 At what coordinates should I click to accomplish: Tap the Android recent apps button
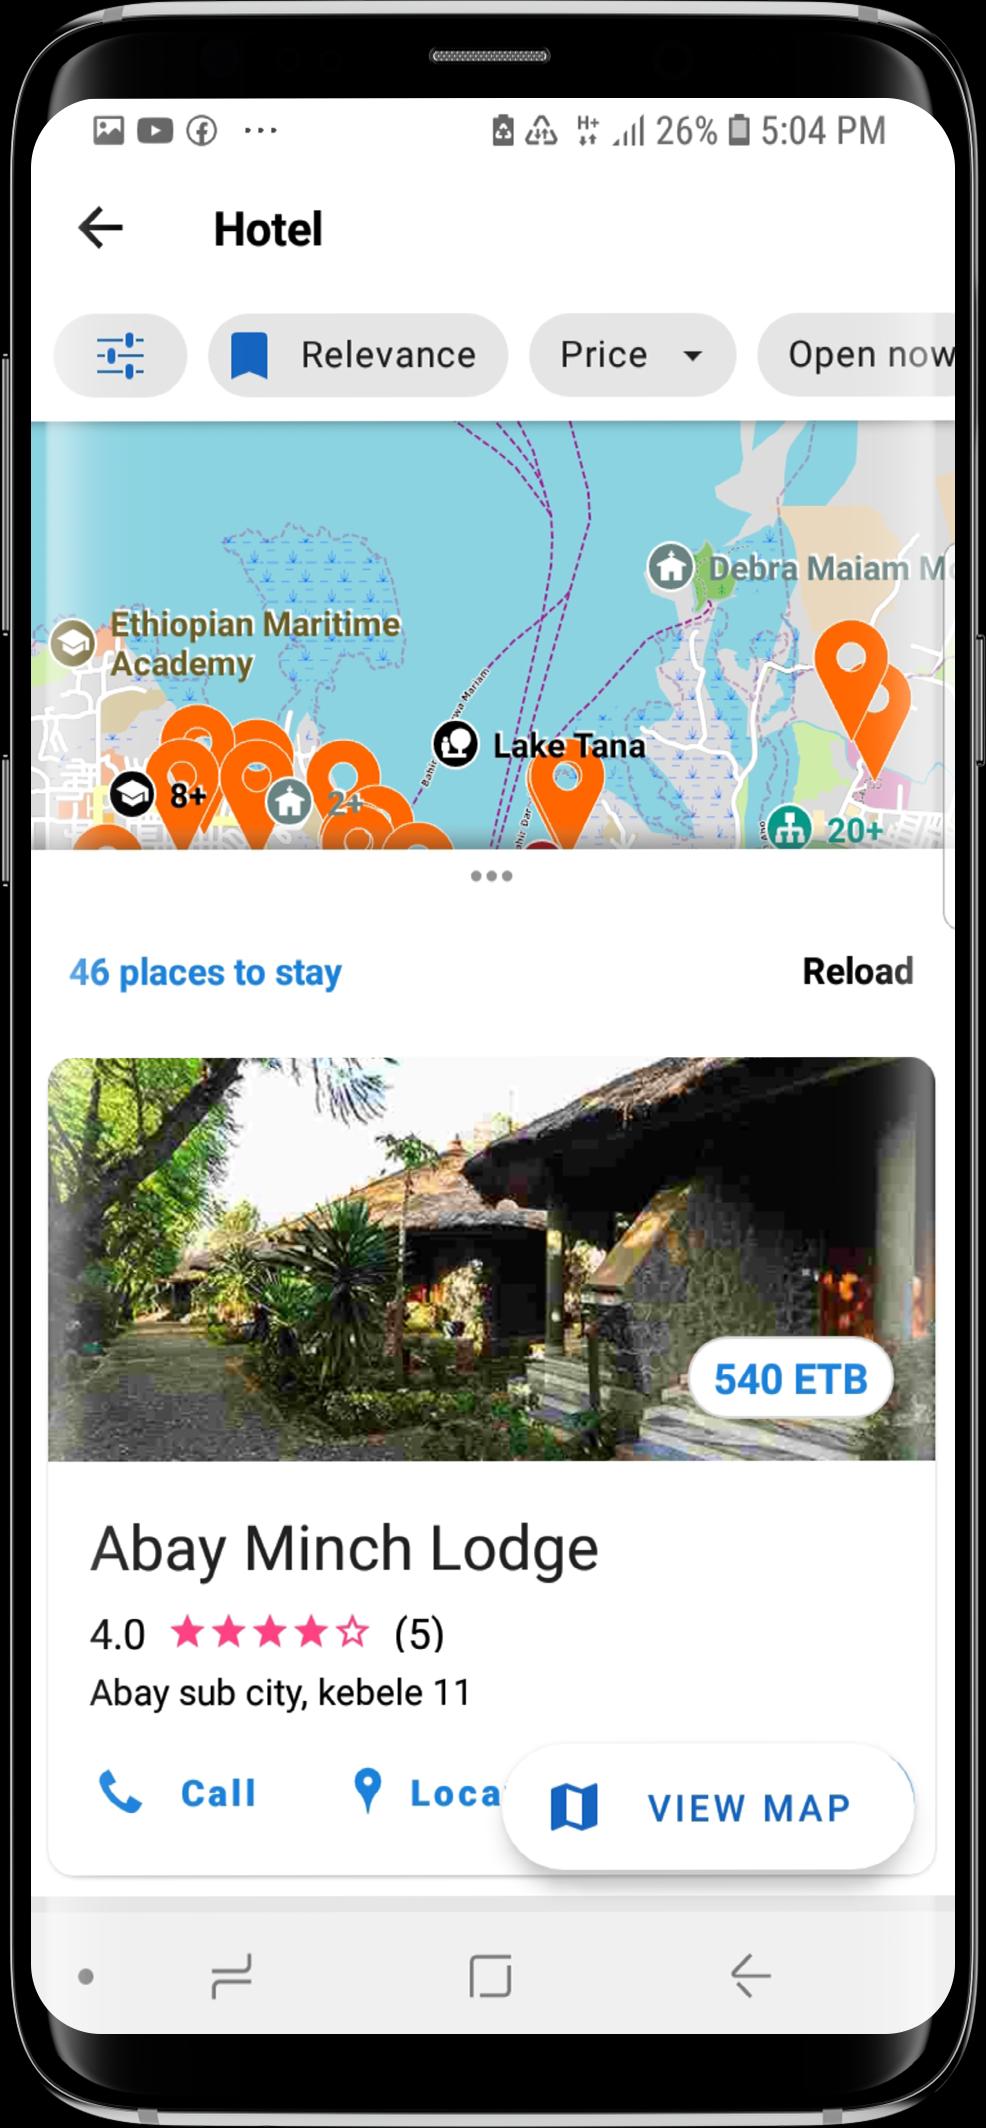pyautogui.click(x=231, y=1976)
